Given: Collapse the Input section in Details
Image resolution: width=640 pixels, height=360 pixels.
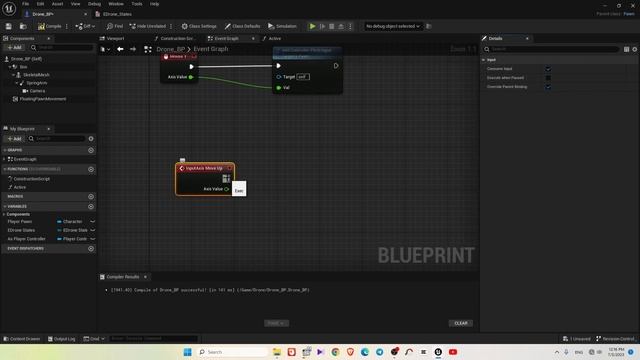Looking at the screenshot, I should pyautogui.click(x=484, y=60).
